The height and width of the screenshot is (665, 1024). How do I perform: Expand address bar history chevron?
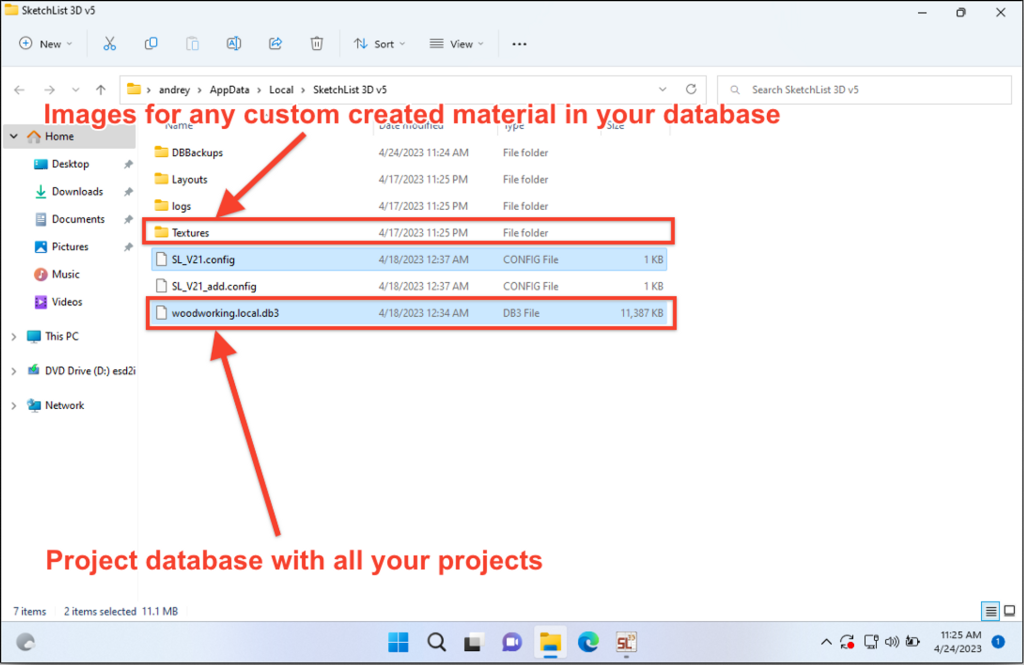click(x=663, y=89)
